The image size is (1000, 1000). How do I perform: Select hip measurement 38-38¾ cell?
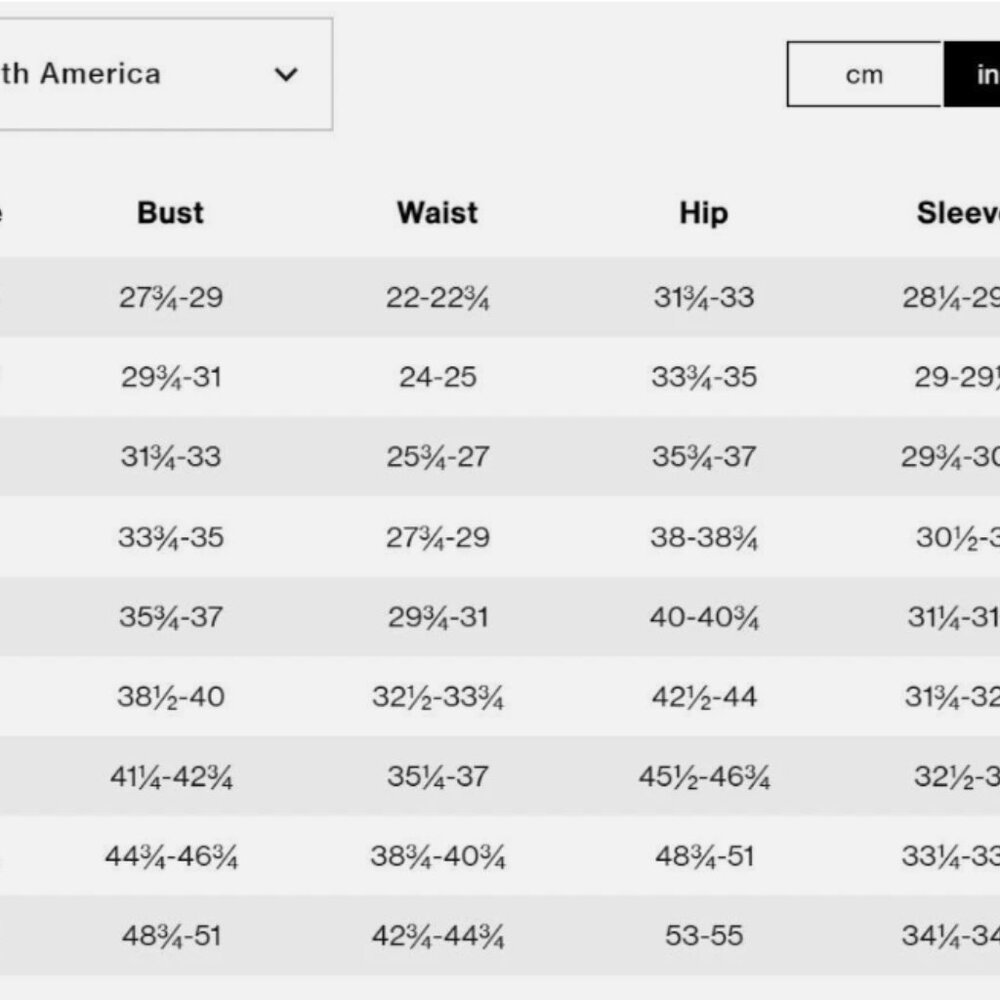pos(704,538)
